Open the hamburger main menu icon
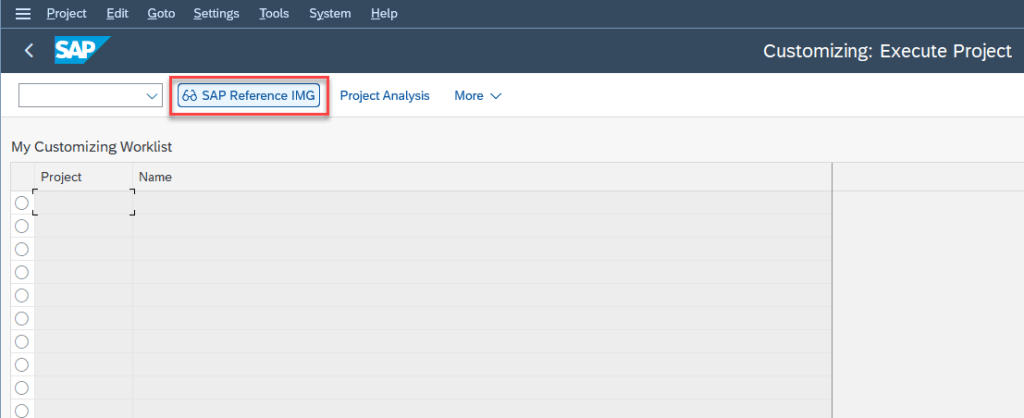 pos(23,14)
